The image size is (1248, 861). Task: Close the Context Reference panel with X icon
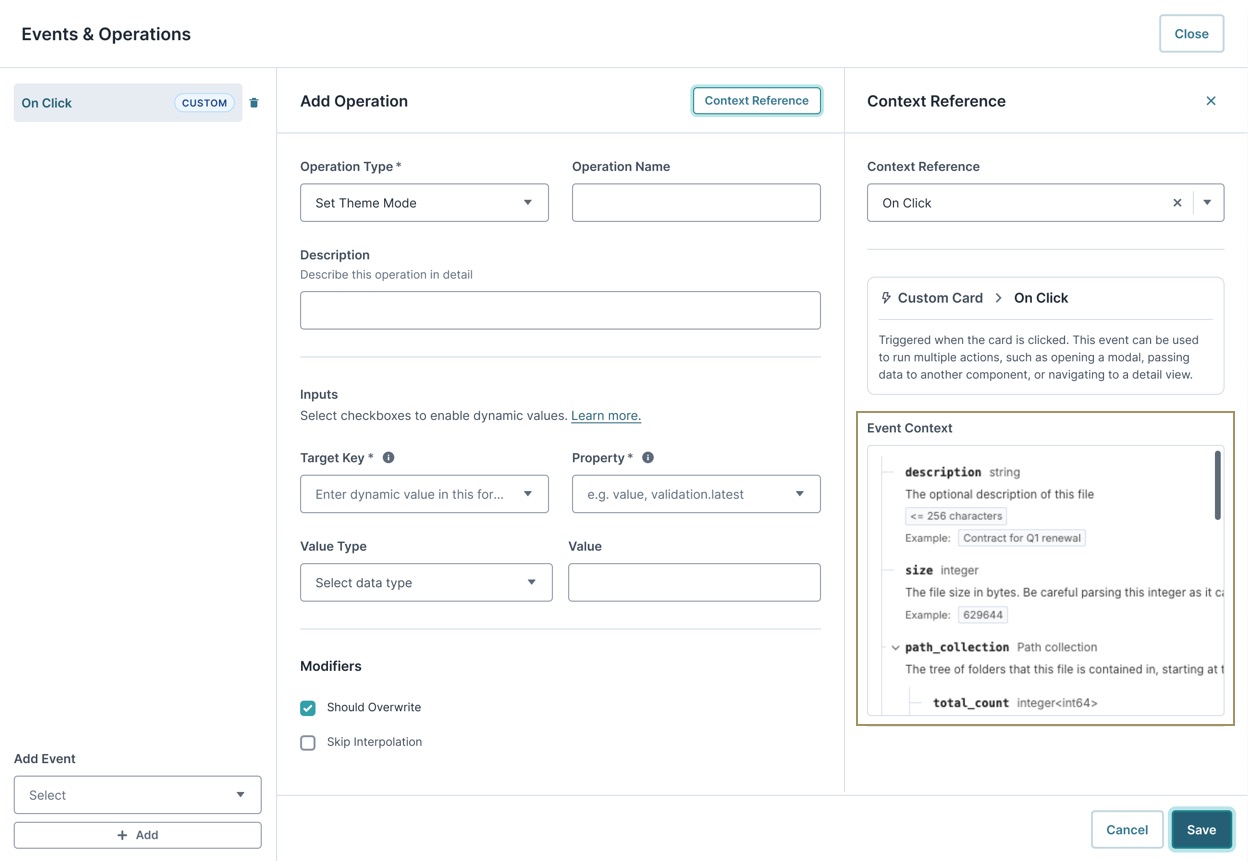coord(1211,101)
